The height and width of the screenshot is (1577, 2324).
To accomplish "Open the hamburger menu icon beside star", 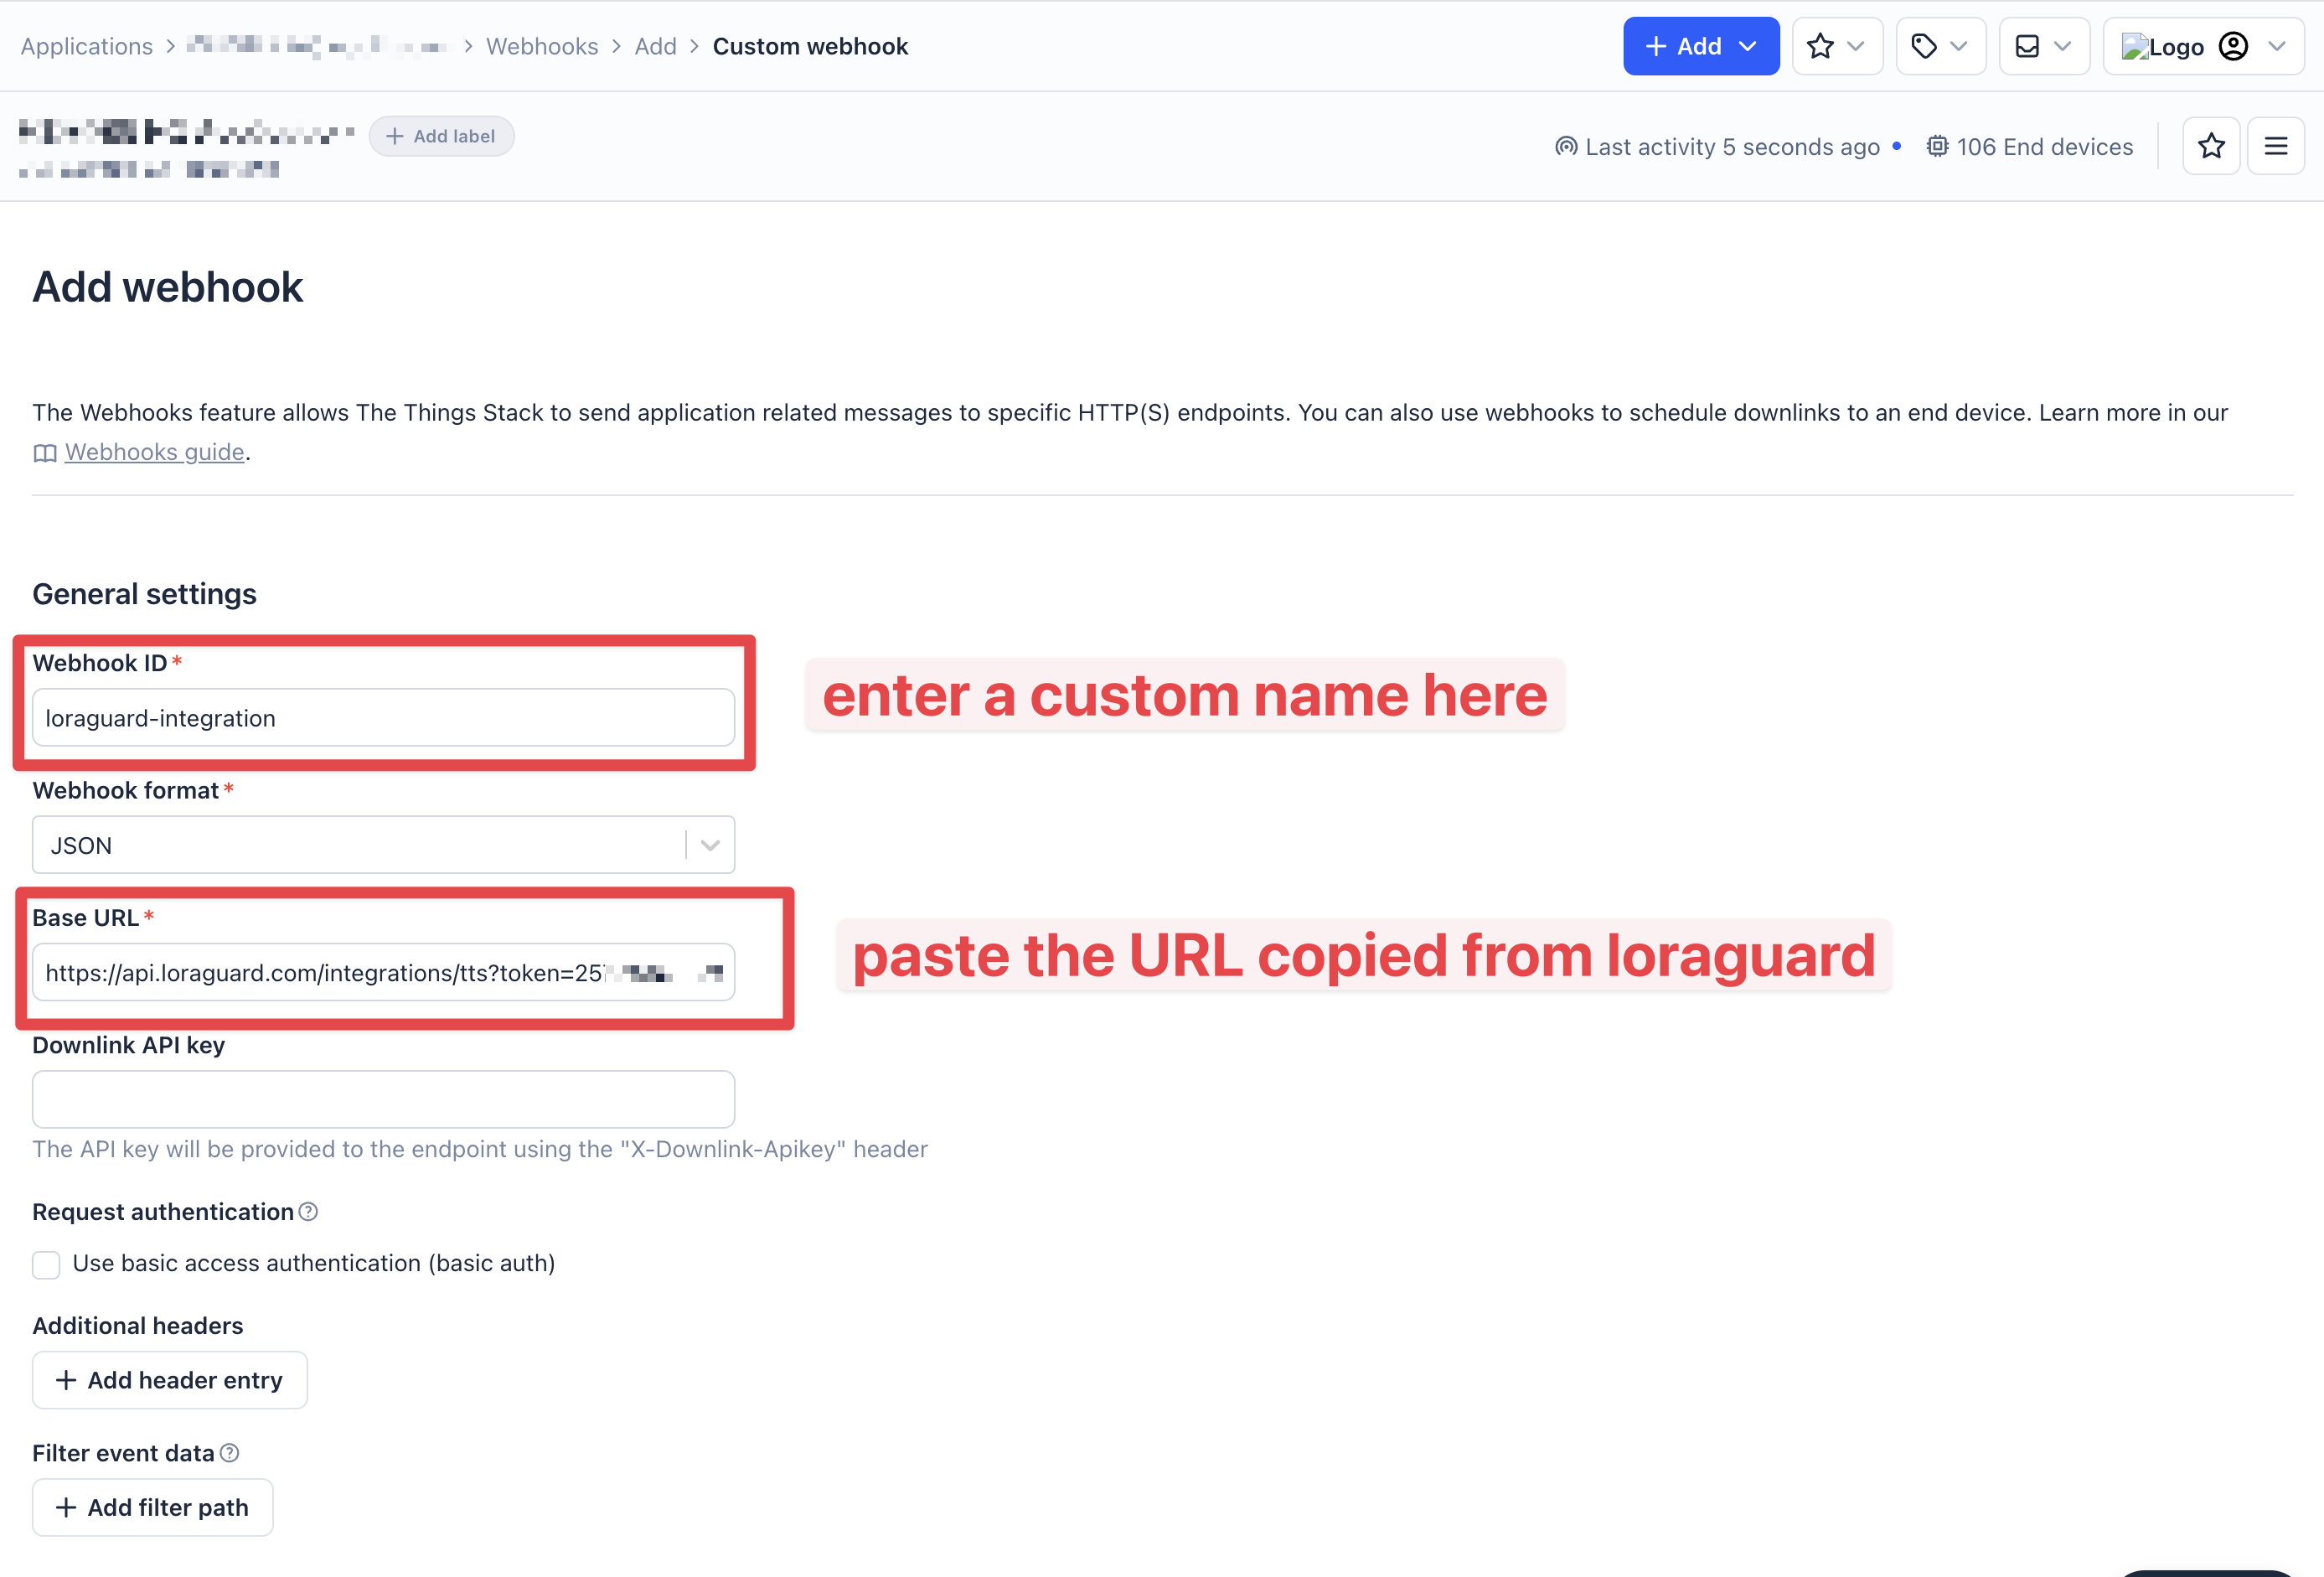I will (2275, 146).
